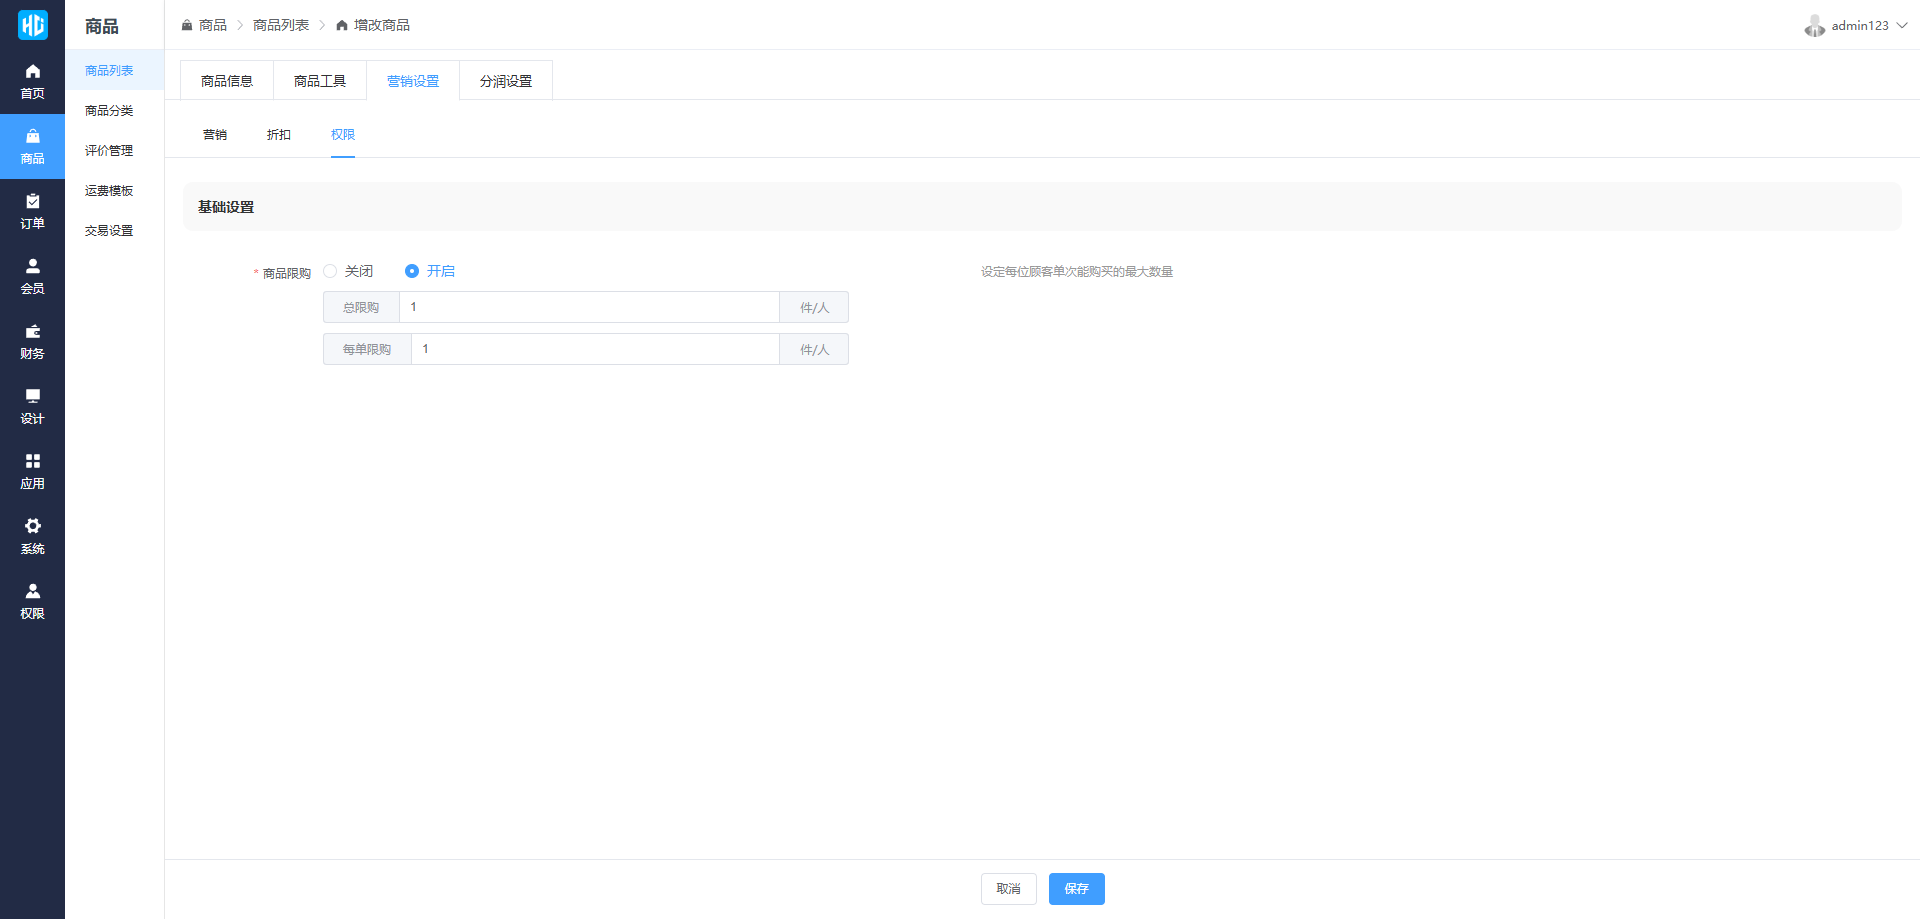Open the finance (财务) sidebar icon

point(32,341)
